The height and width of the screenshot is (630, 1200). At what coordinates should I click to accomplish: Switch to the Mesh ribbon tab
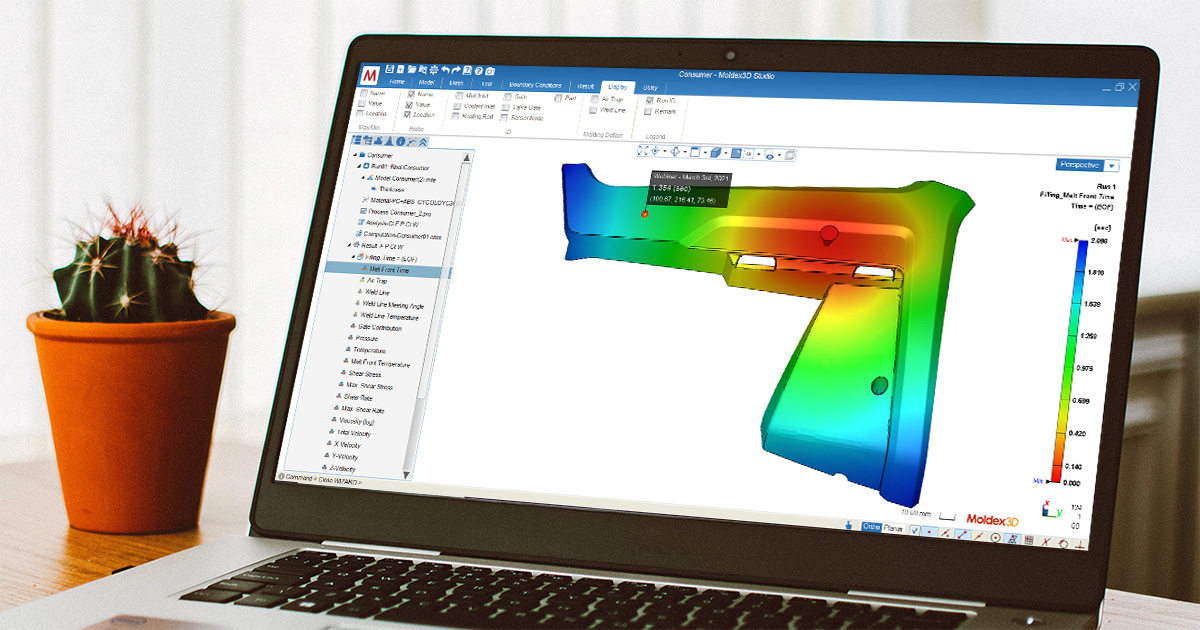[456, 83]
